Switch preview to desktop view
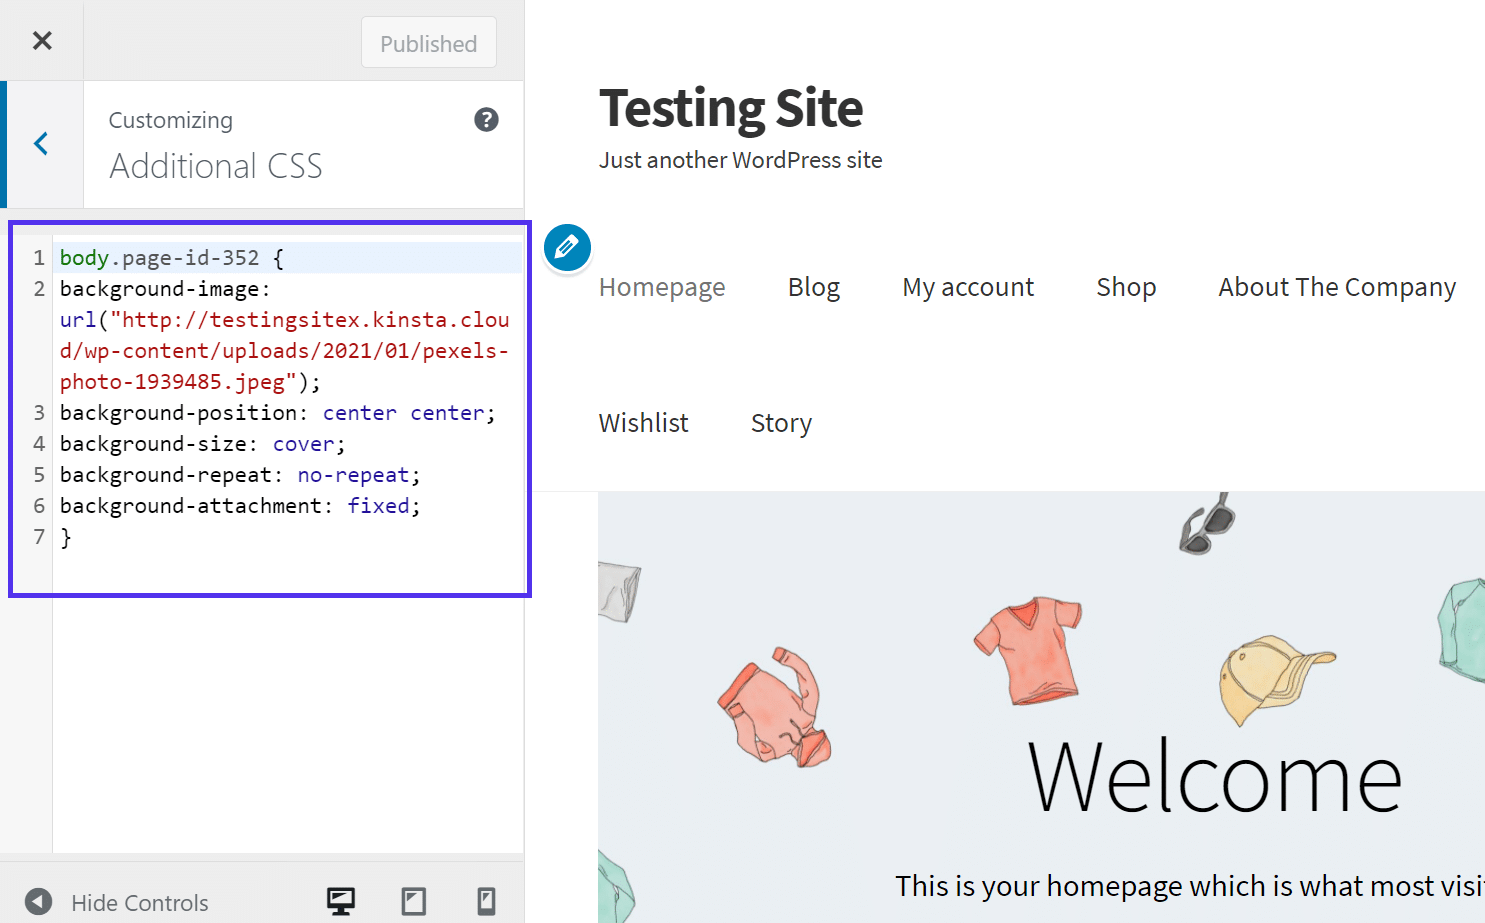Screen dimensions: 1485x923 pyautogui.click(x=340, y=901)
